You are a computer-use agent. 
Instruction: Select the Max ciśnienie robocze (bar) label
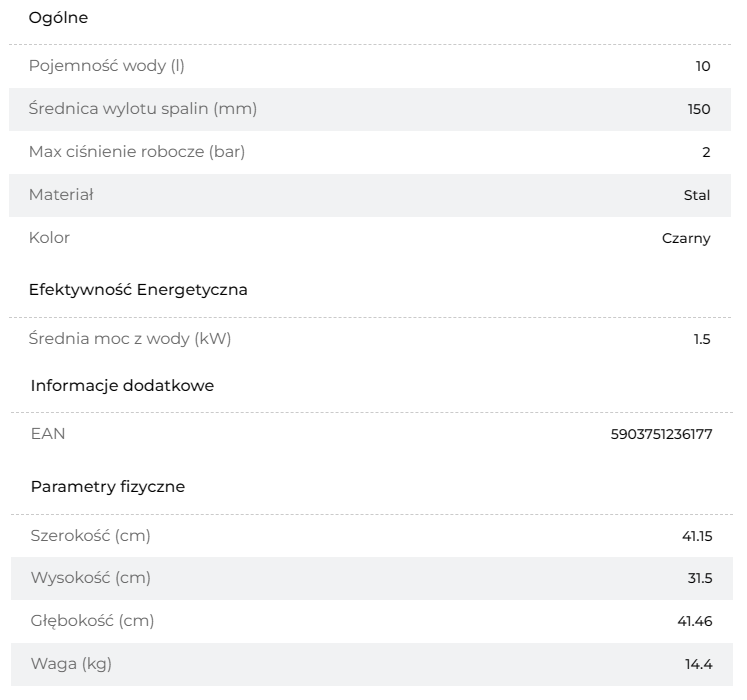(137, 152)
